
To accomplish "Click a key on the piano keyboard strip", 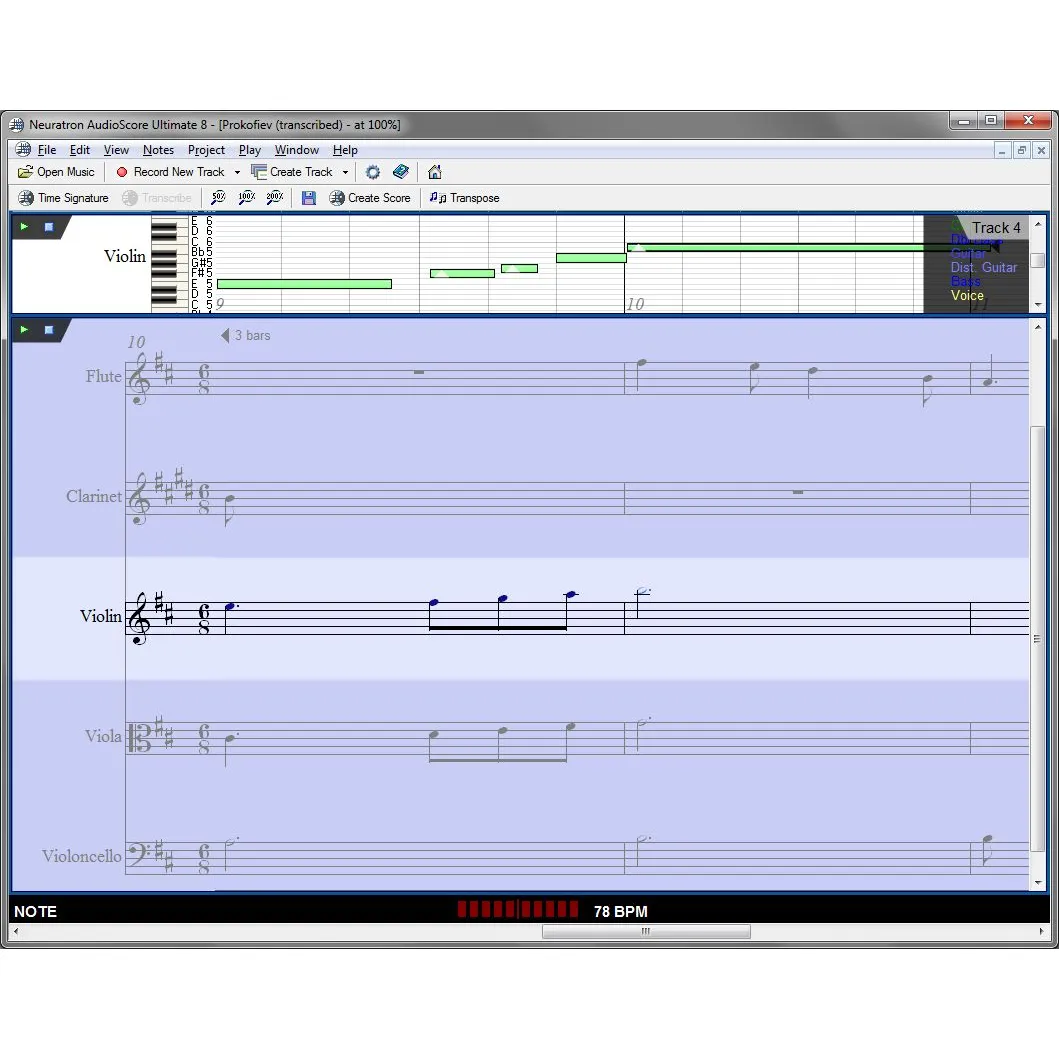I will tap(169, 263).
